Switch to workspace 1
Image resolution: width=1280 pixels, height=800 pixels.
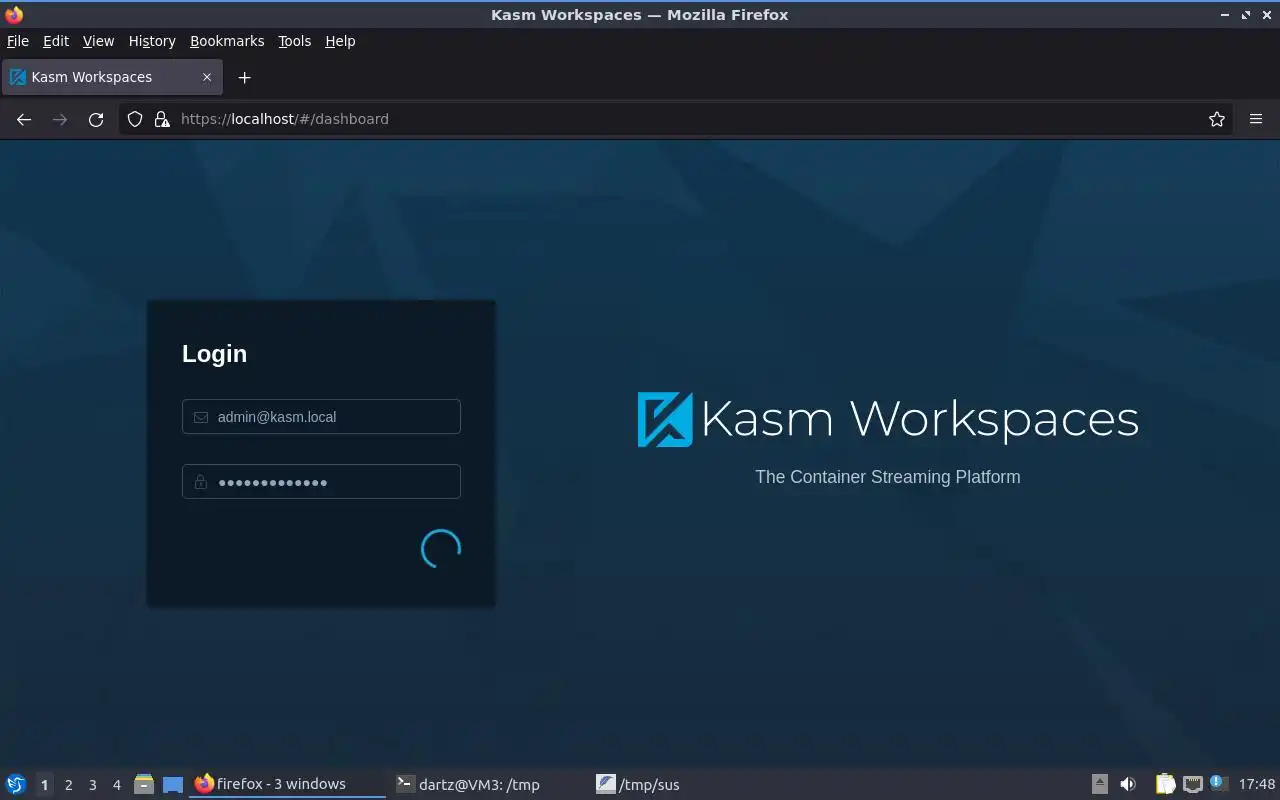coord(44,785)
